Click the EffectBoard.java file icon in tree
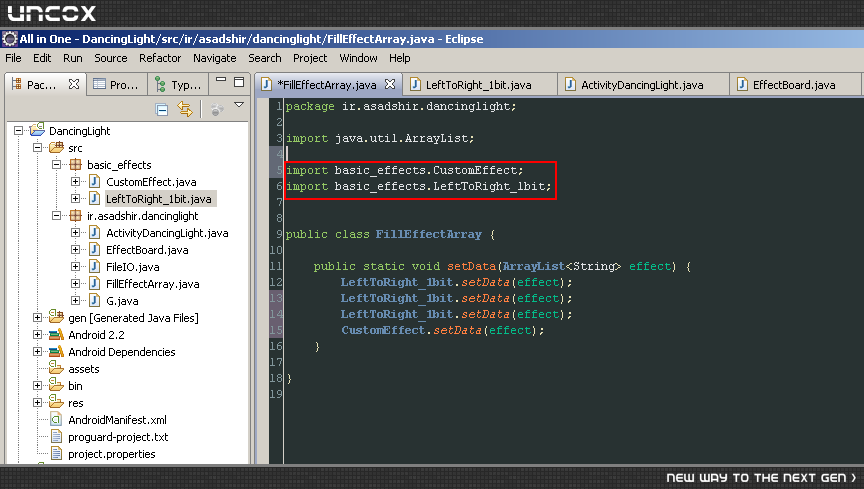Image resolution: width=864 pixels, height=489 pixels. pos(95,250)
